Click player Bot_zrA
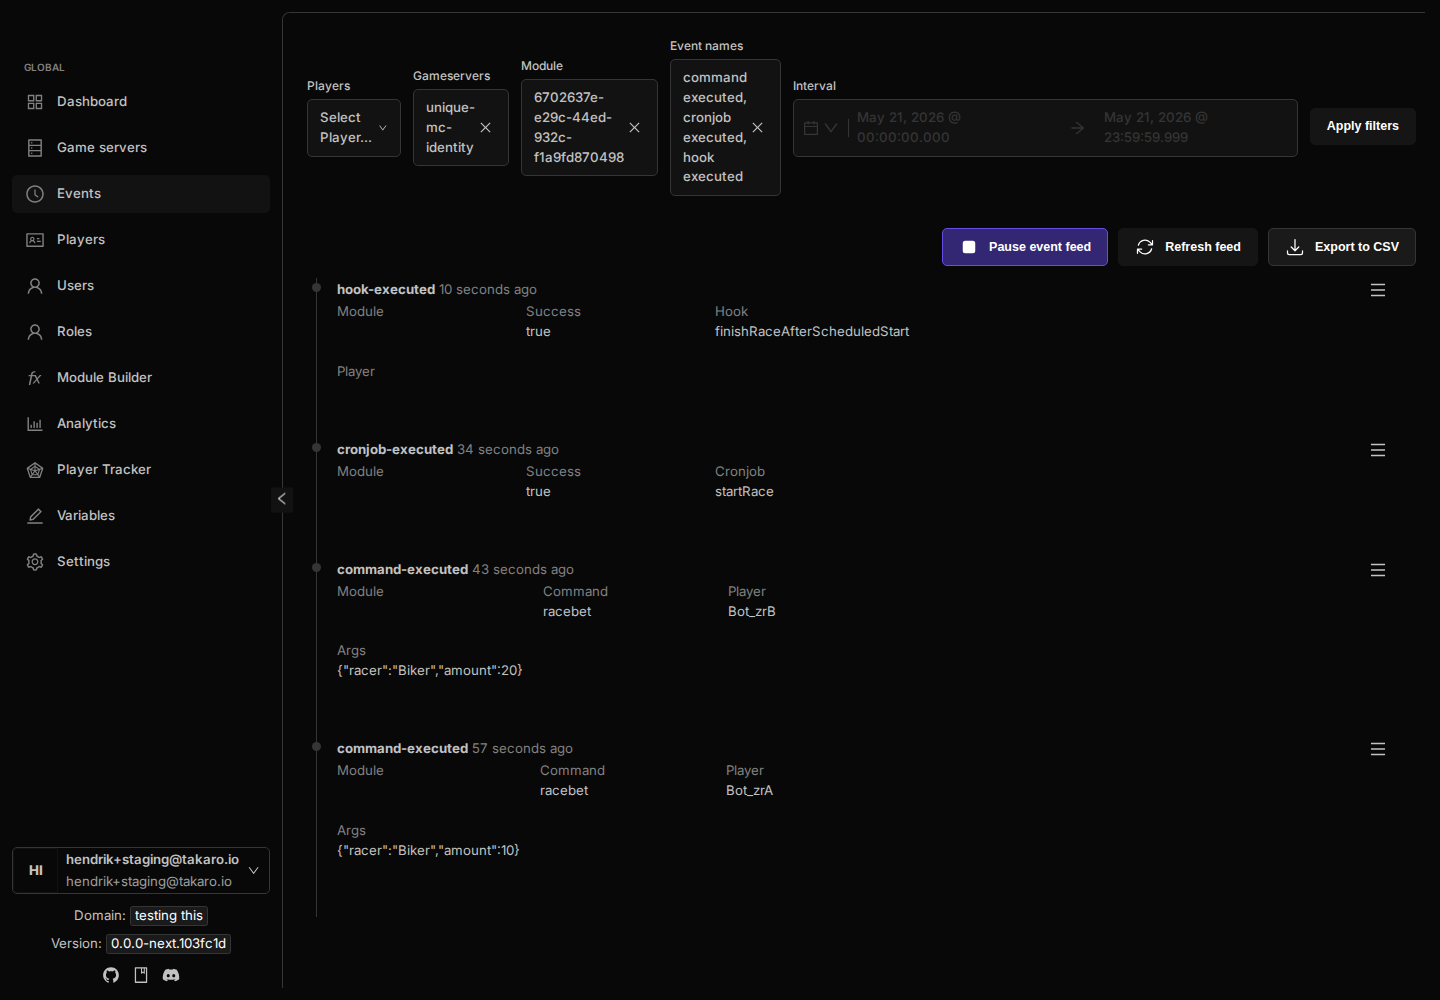This screenshot has height=1000, width=1440. tap(749, 791)
